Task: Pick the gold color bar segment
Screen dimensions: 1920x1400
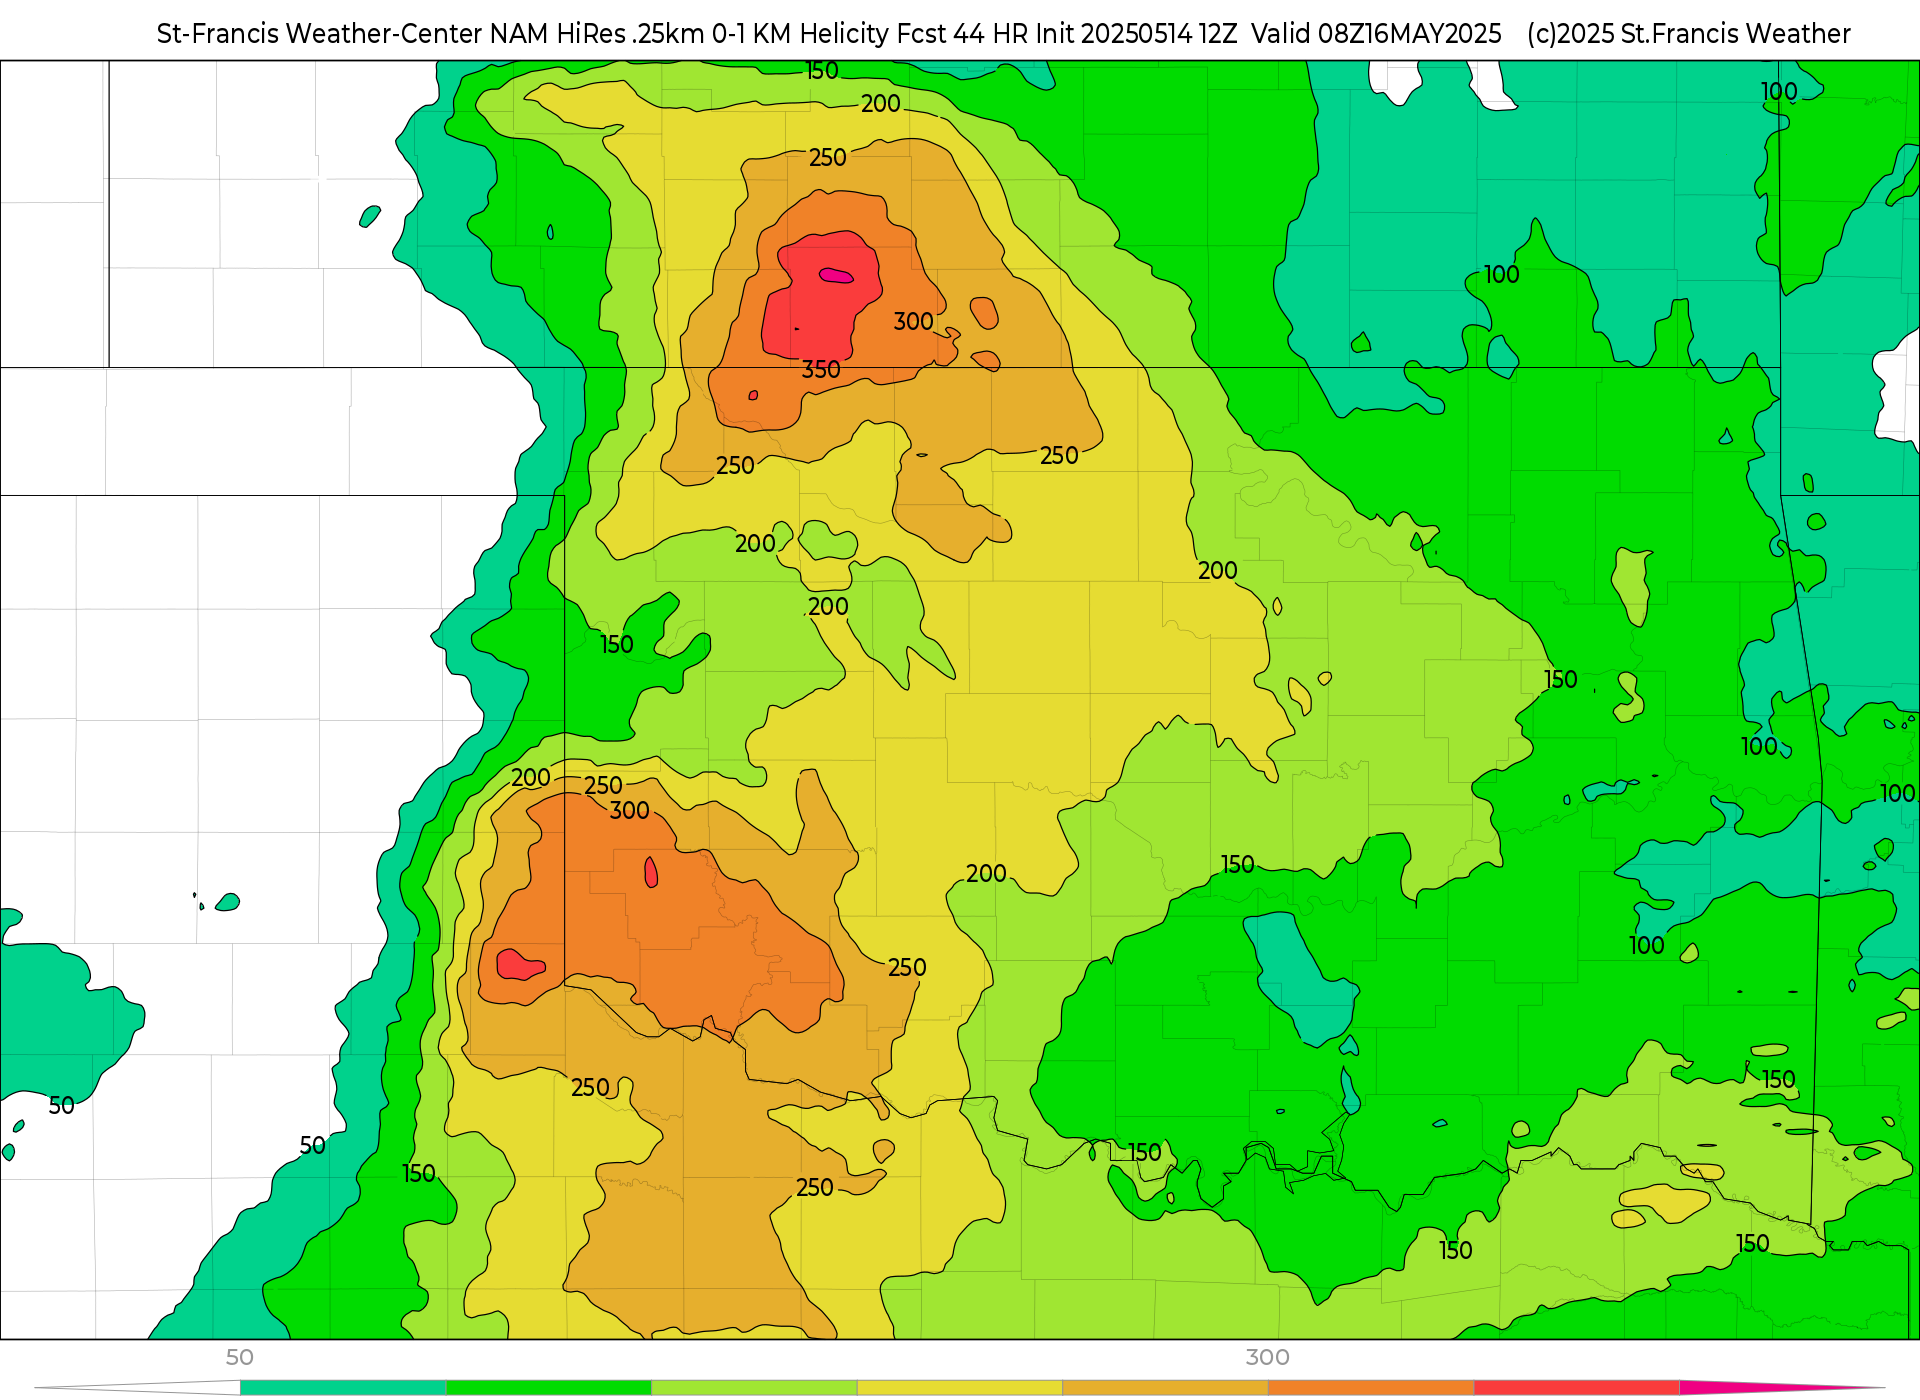Action: [1165, 1387]
